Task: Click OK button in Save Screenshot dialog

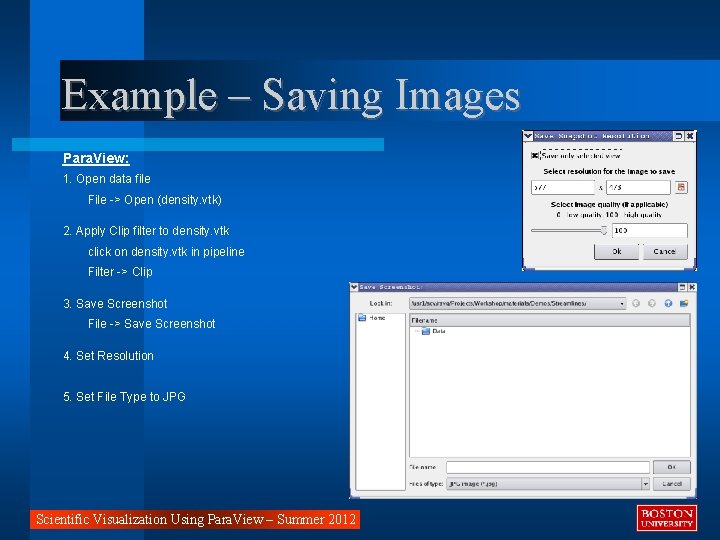Action: (671, 467)
